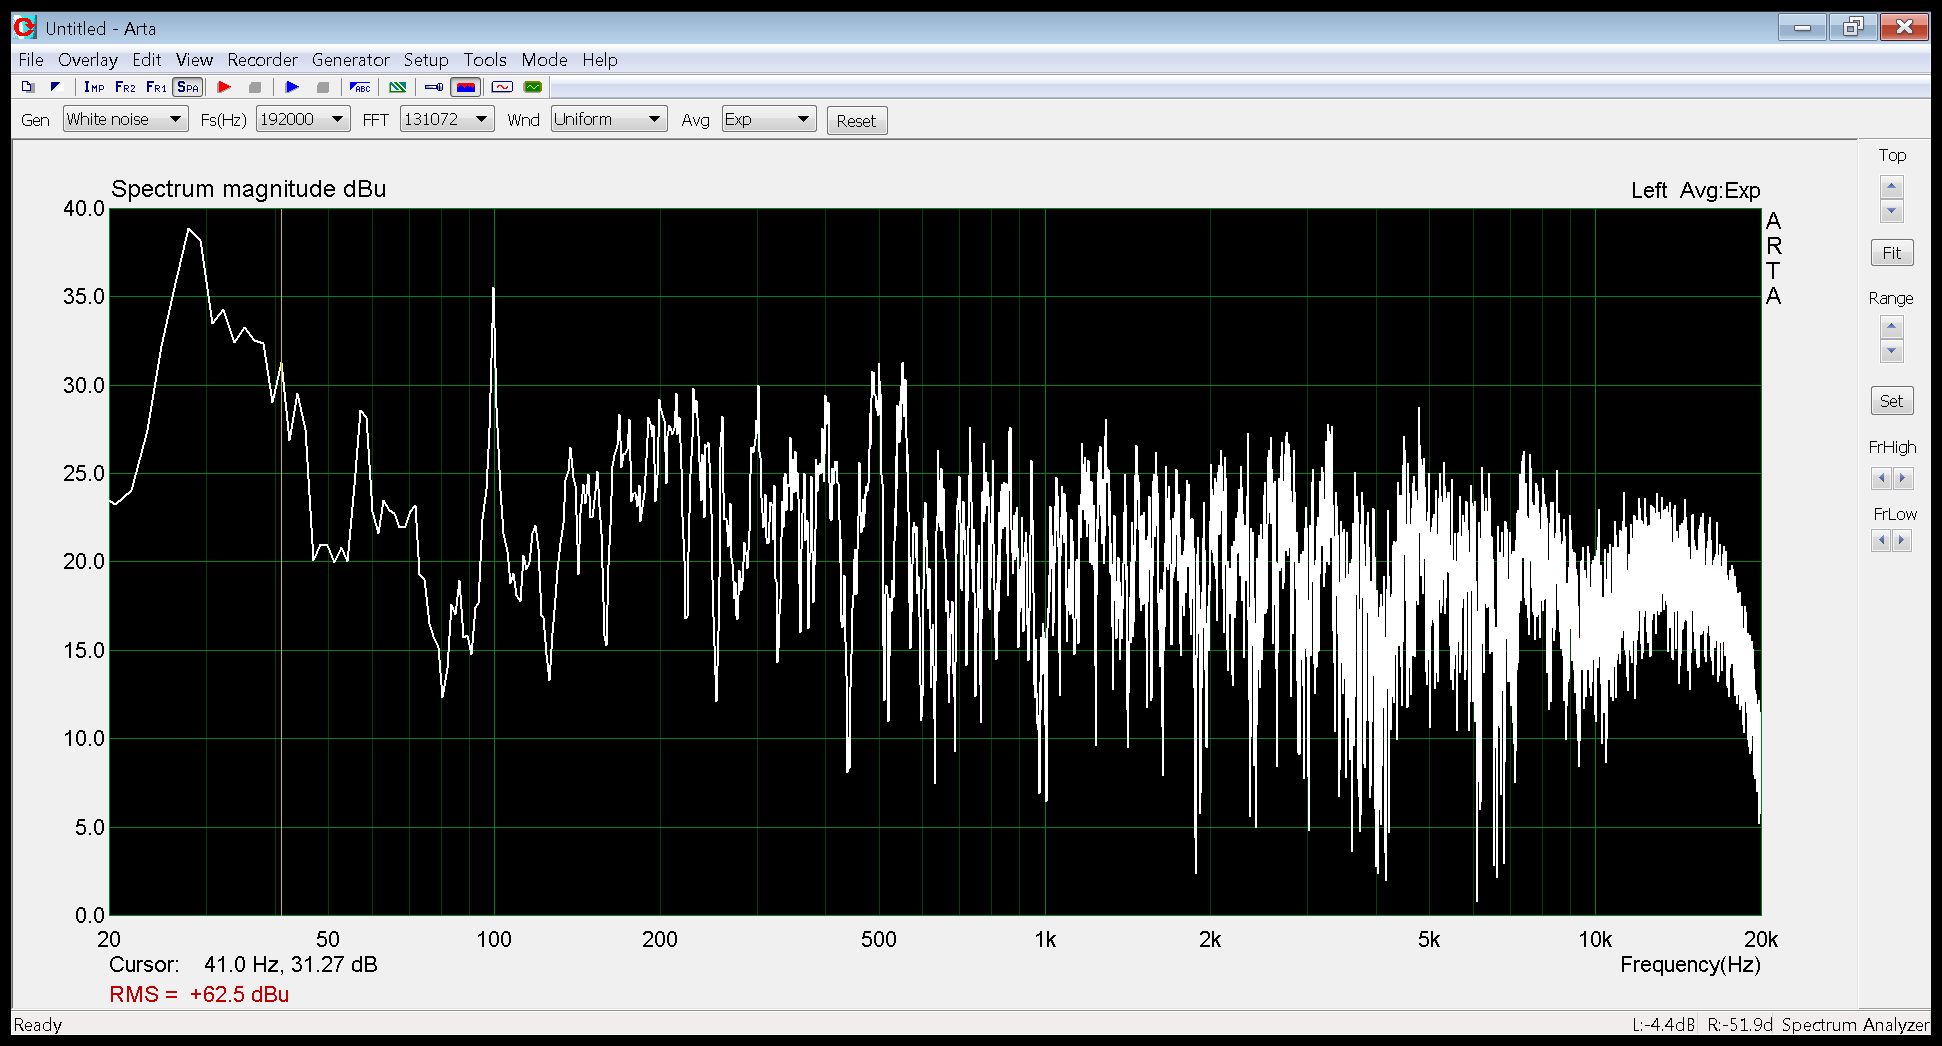Decrease Top with the down arrow

point(1891,211)
